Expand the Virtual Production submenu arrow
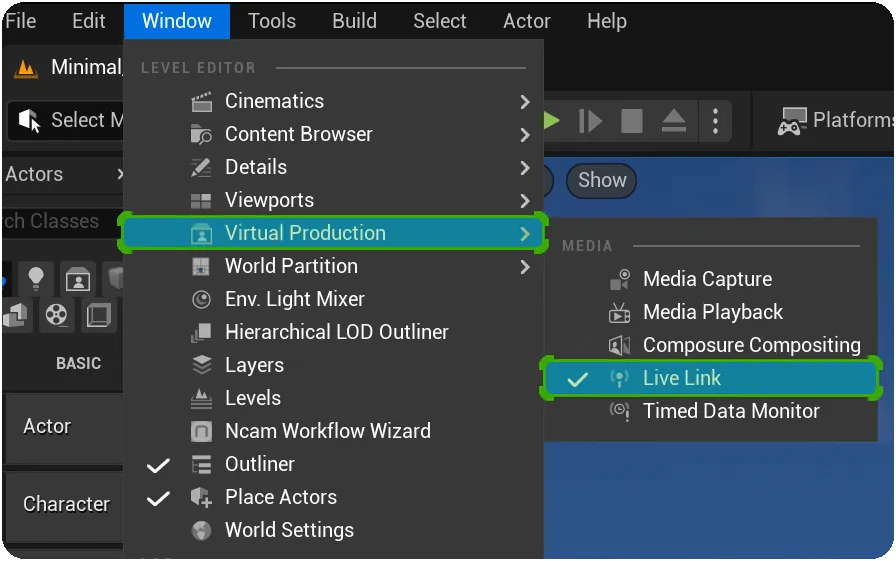The width and height of the screenshot is (896, 561). 525,234
